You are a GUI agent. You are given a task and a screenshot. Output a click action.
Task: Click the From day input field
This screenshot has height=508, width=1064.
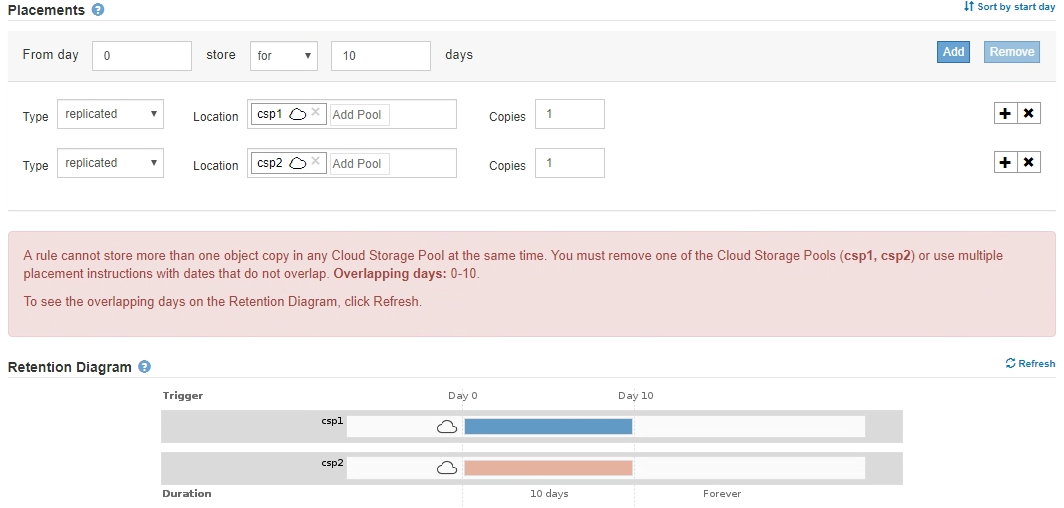pyautogui.click(x=141, y=56)
